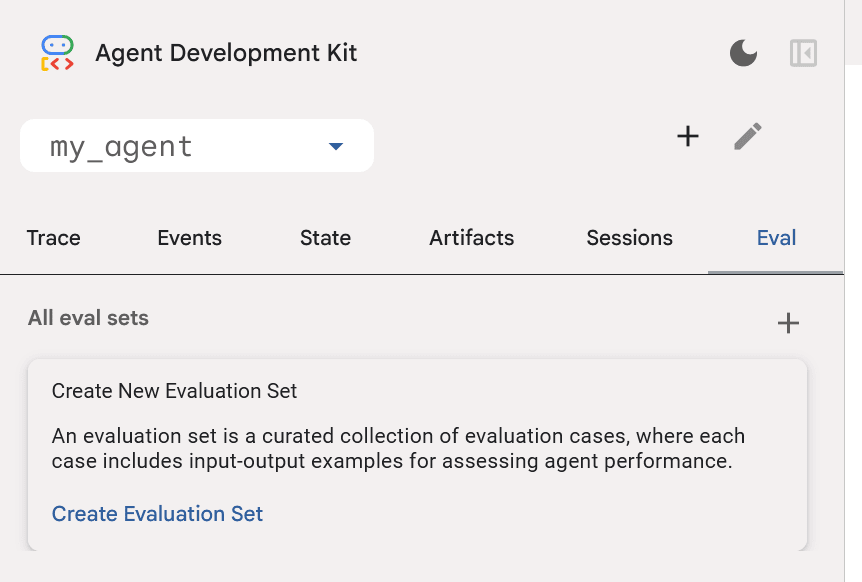Switch to the Trace tab

[54, 238]
